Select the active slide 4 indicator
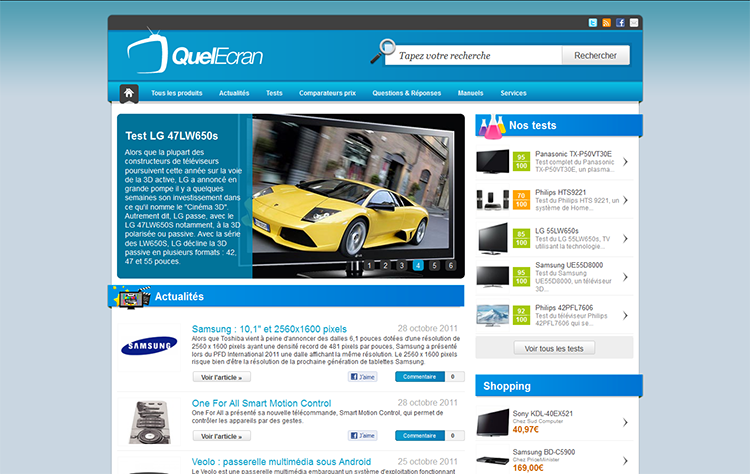 point(418,265)
